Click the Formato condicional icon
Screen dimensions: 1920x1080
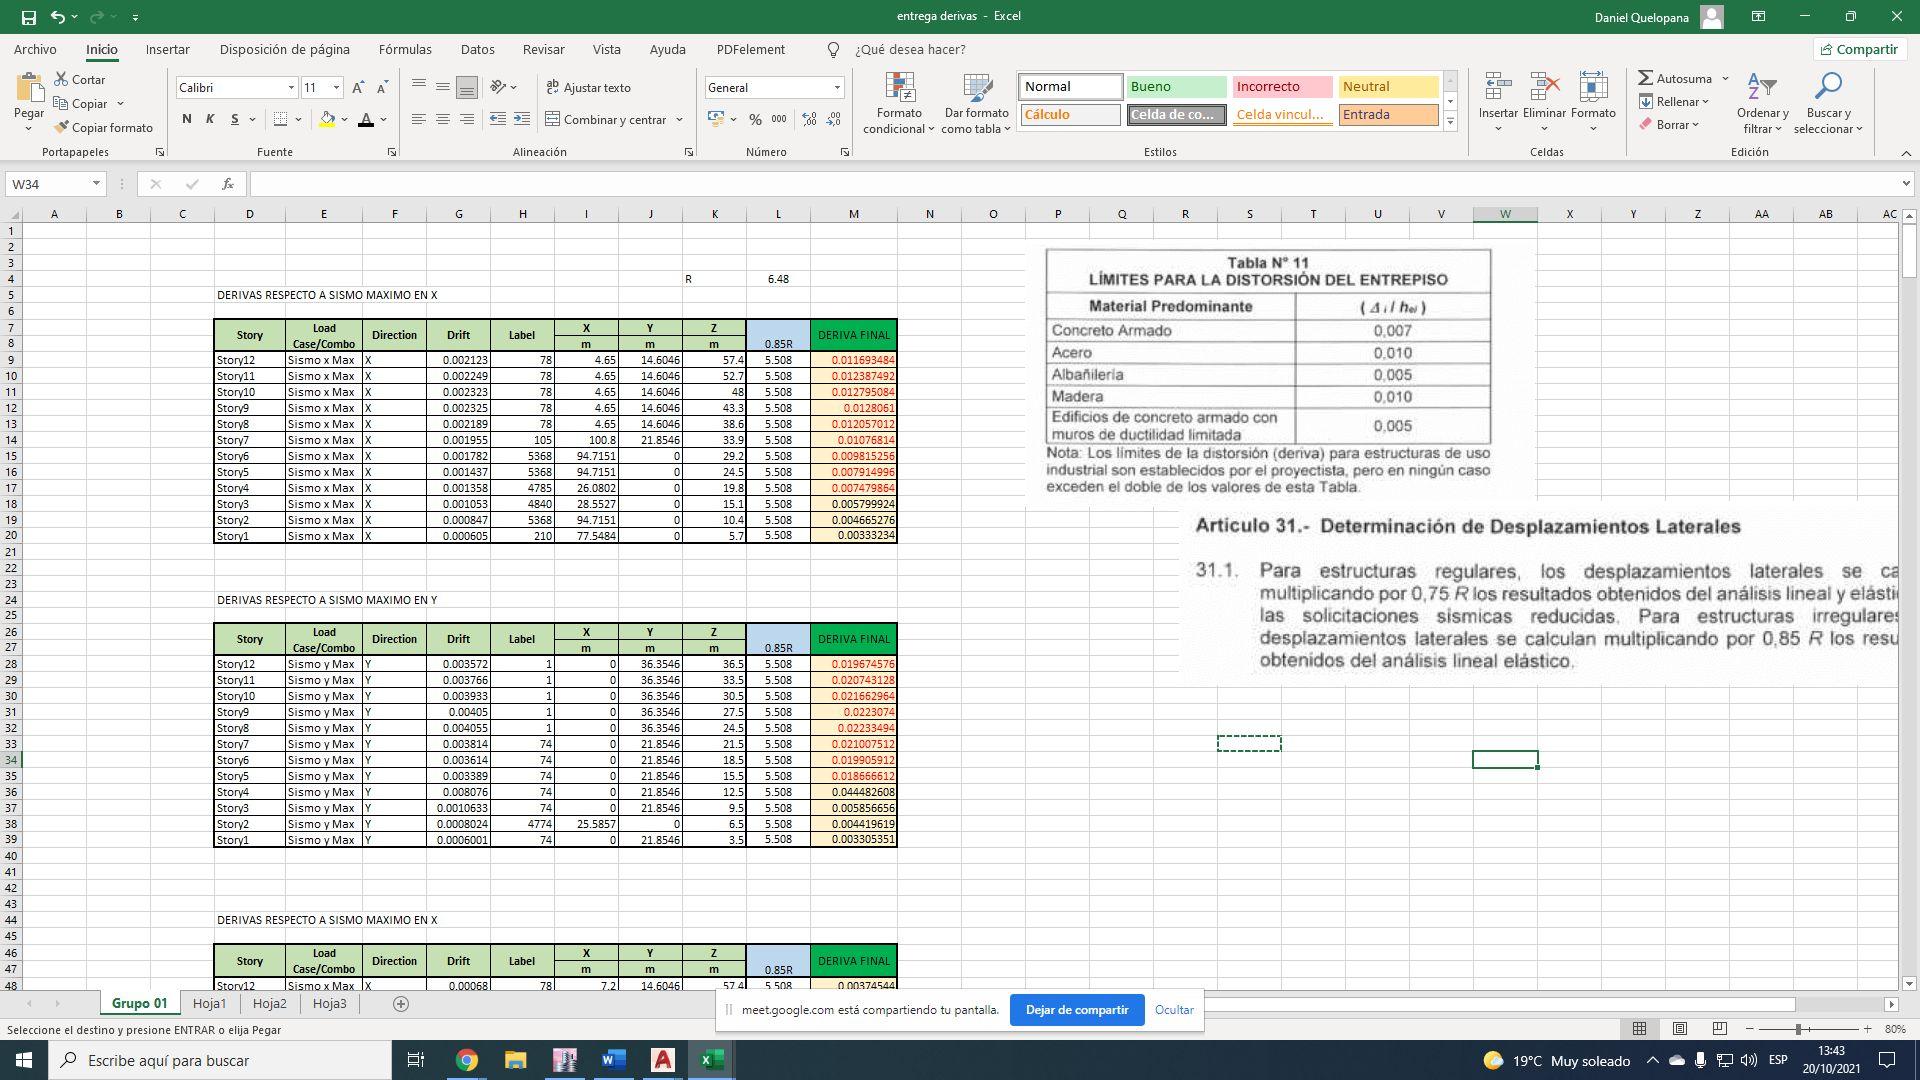click(899, 90)
